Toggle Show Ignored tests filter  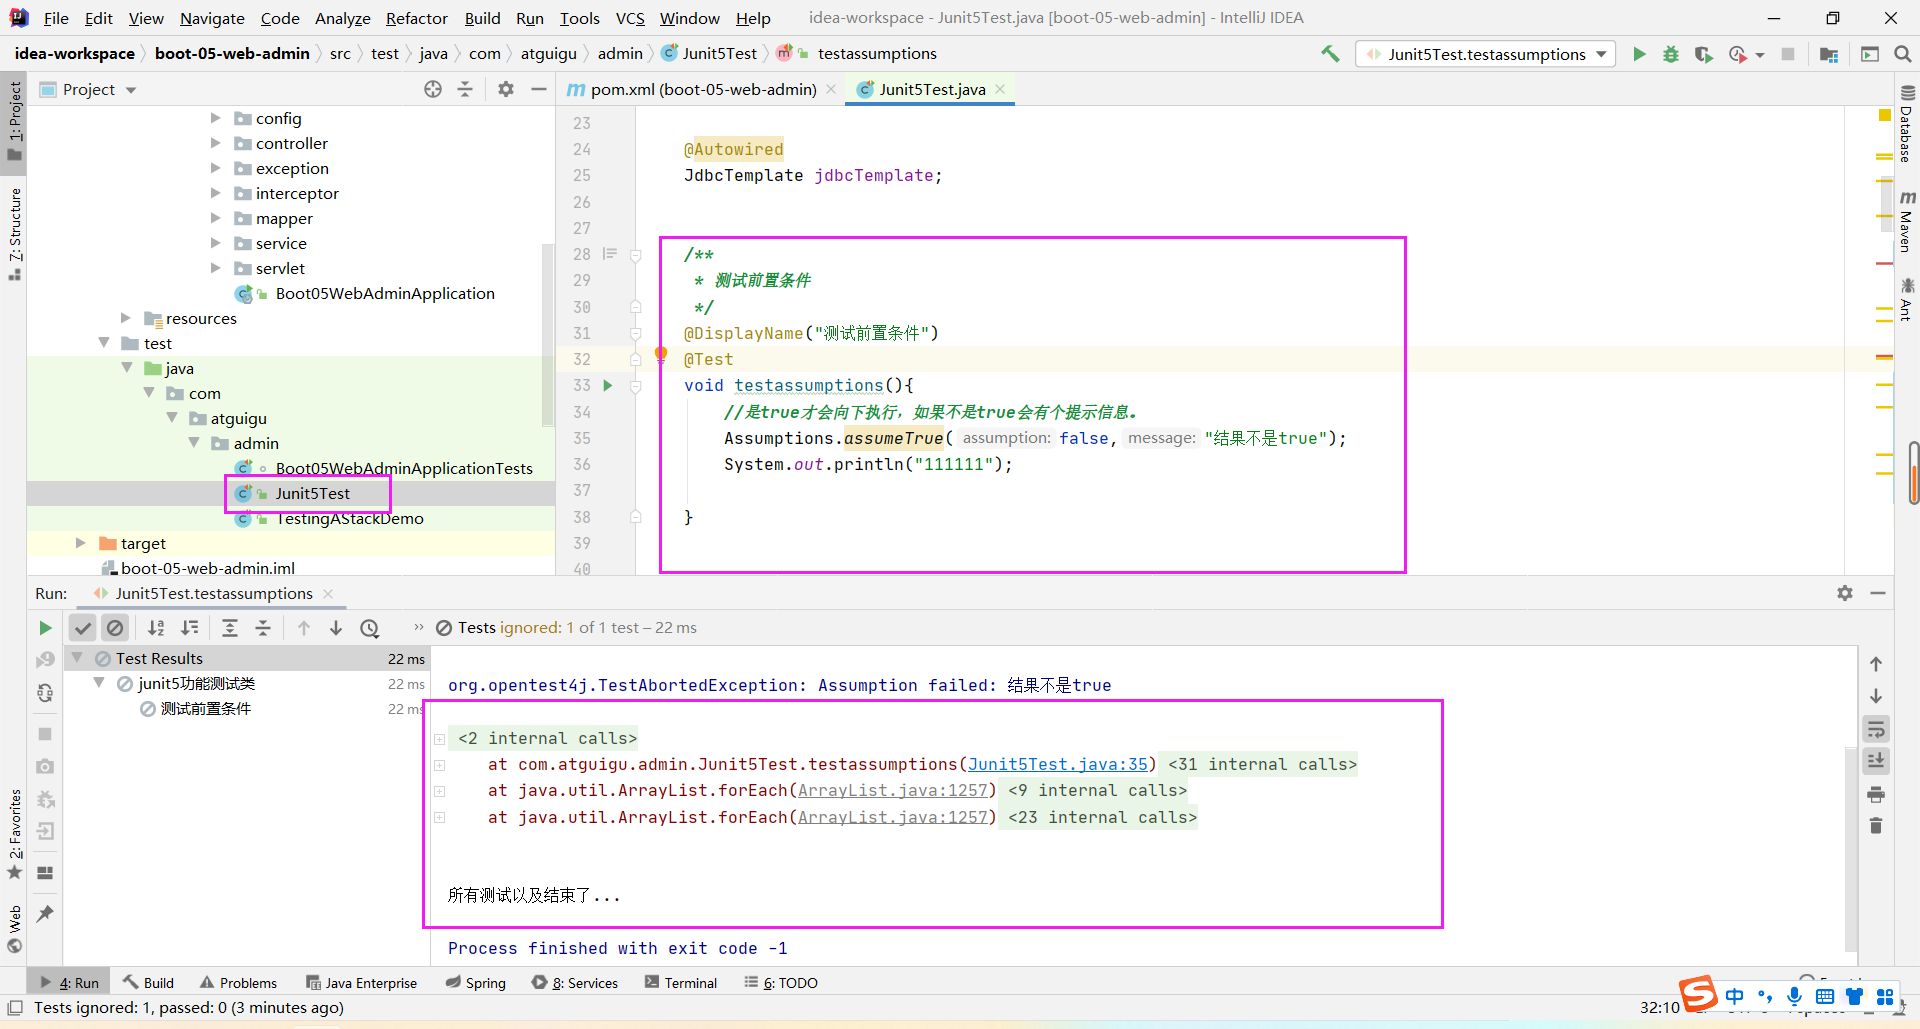pyautogui.click(x=115, y=628)
